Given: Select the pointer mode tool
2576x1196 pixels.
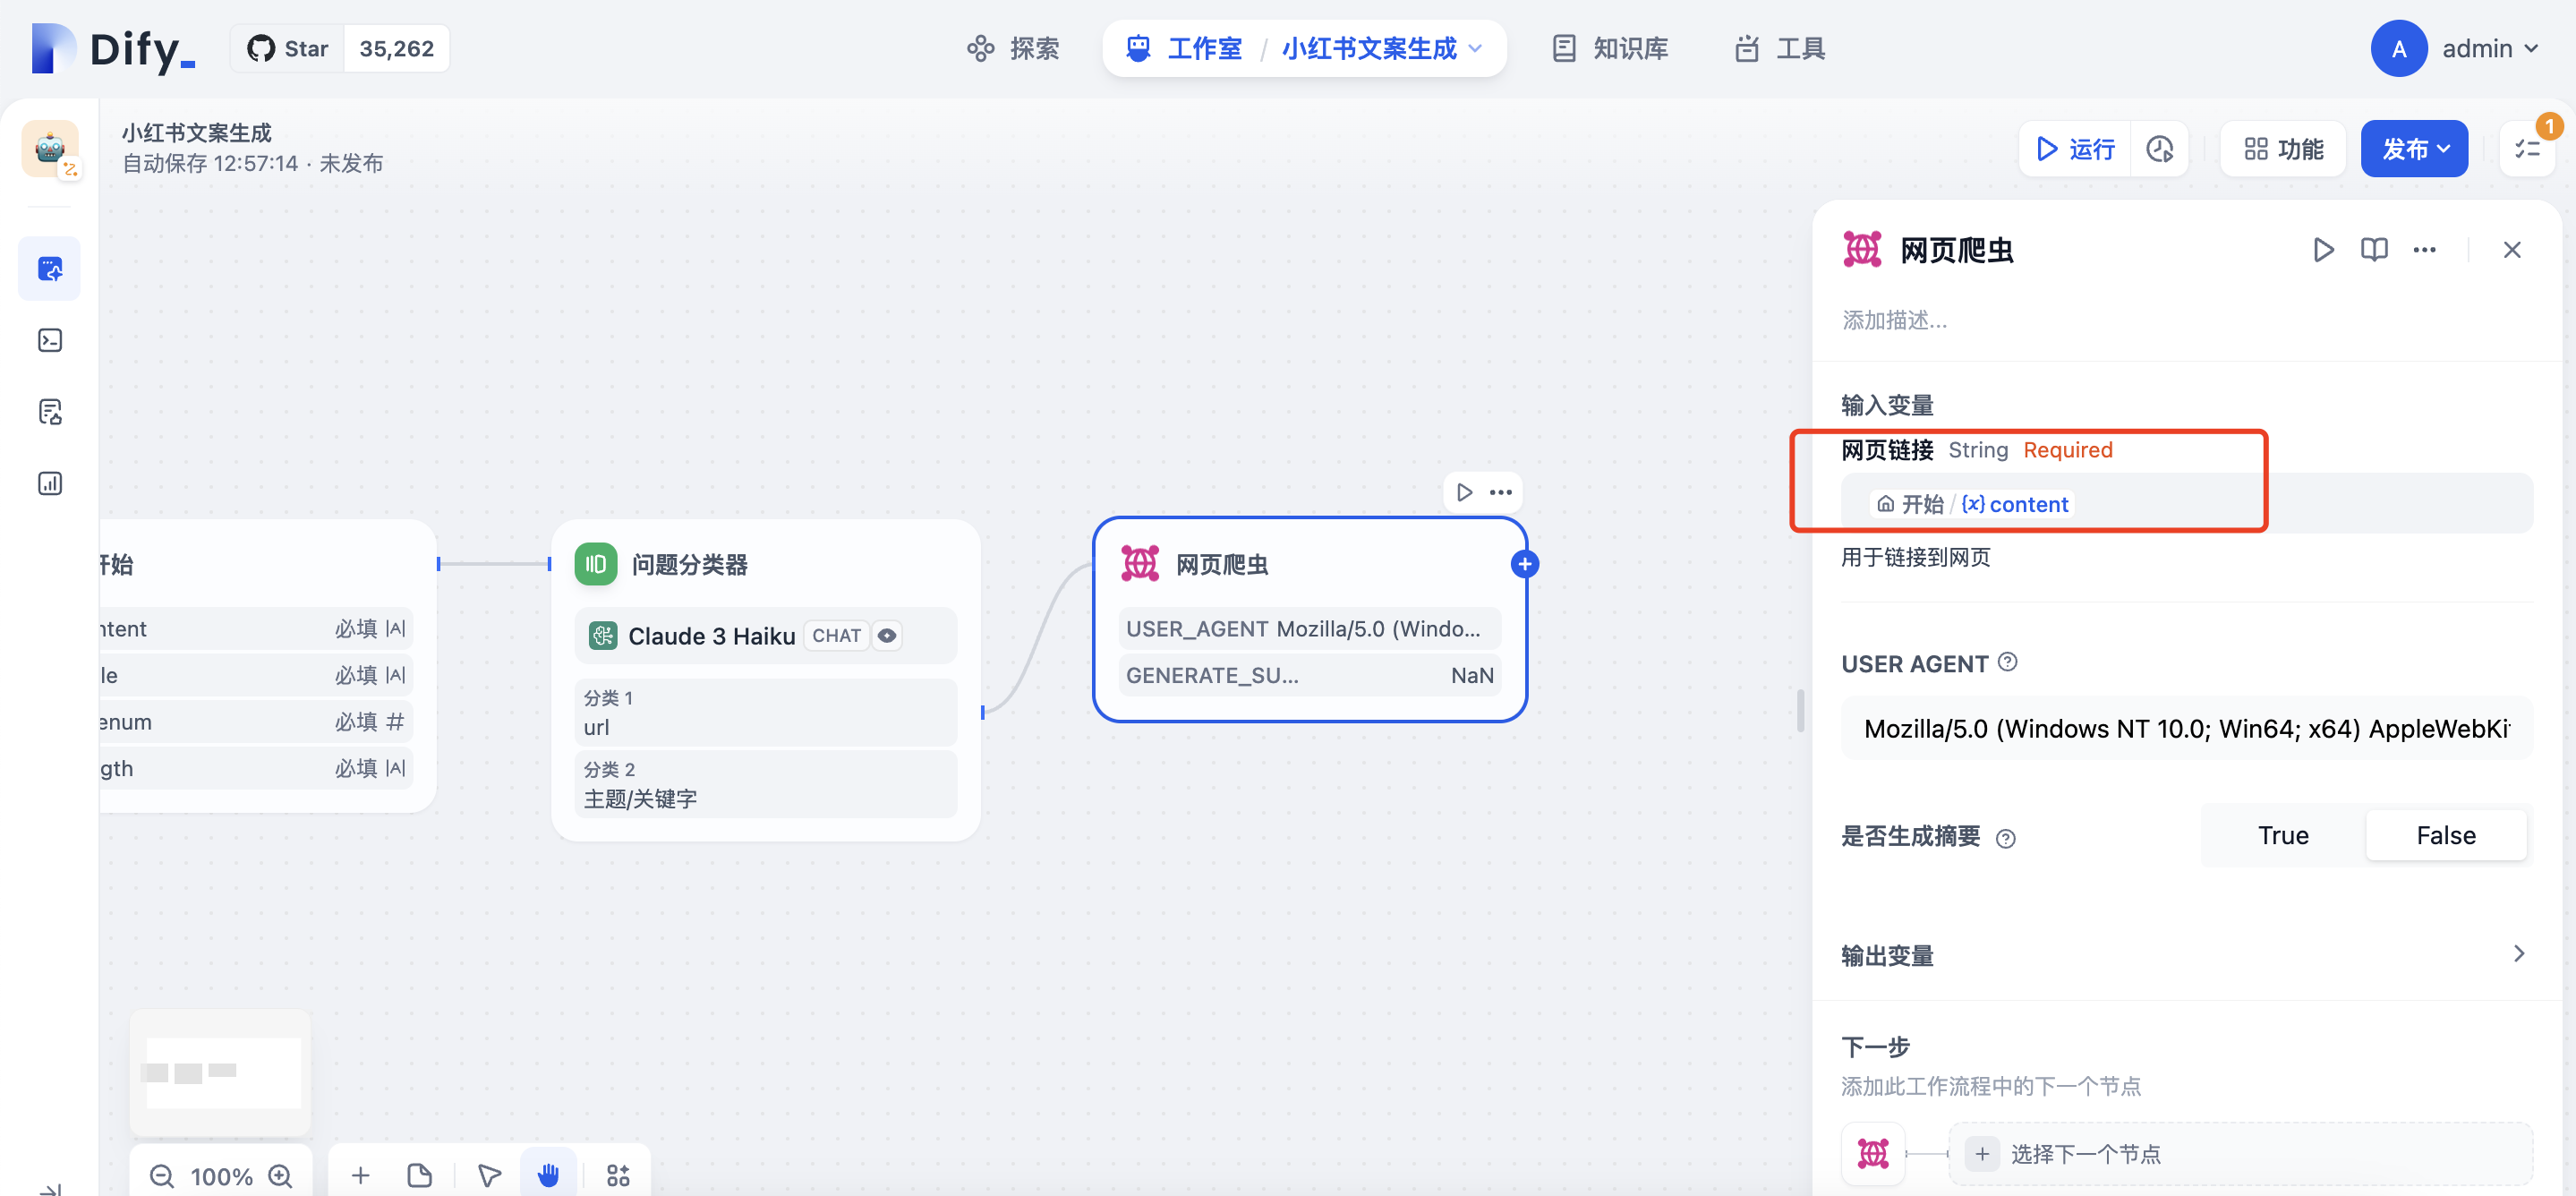Looking at the screenshot, I should (x=489, y=1175).
